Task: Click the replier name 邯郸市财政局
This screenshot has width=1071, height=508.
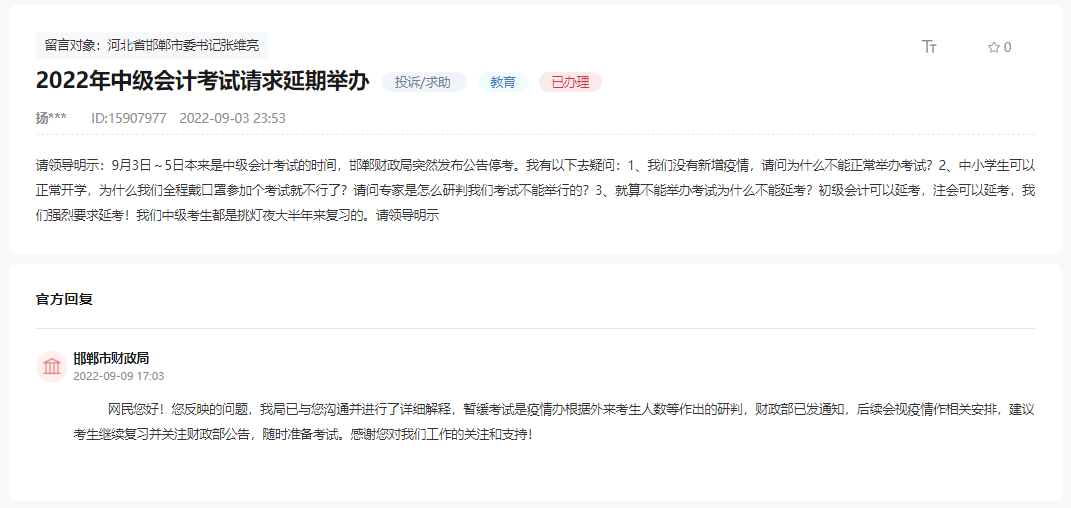Action: tap(111, 358)
